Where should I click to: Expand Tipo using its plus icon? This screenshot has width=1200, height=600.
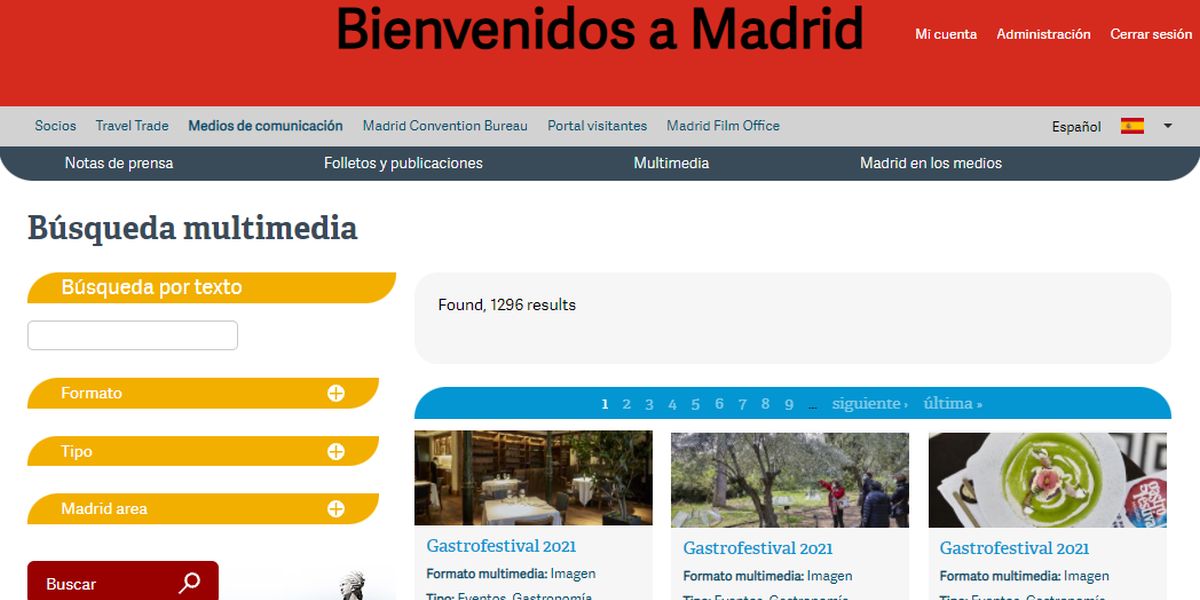tap(334, 451)
